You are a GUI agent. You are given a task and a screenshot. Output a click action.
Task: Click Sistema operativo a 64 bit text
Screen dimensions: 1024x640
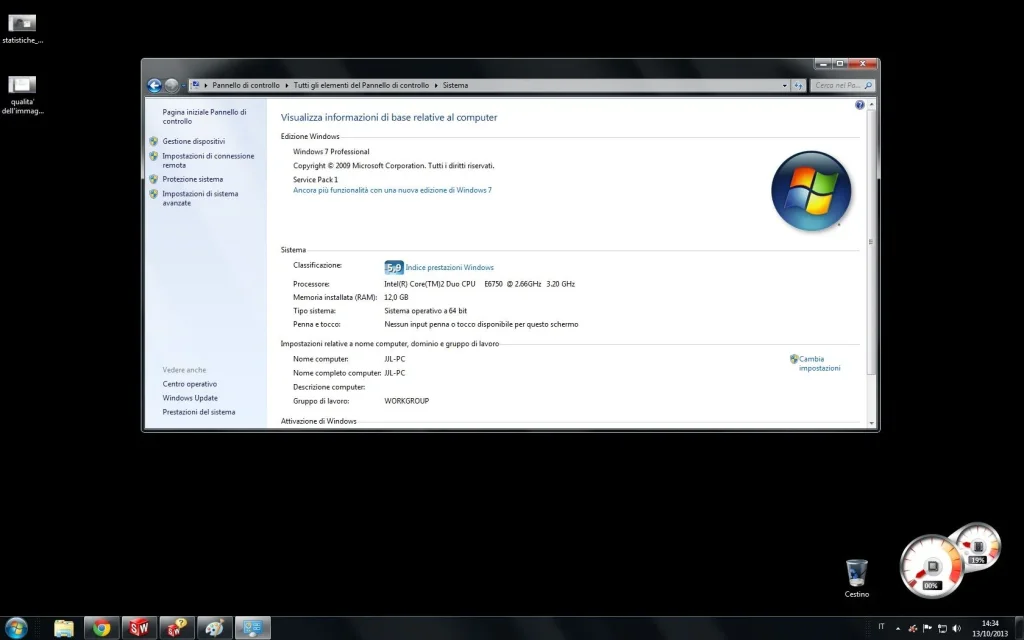[x=426, y=311]
